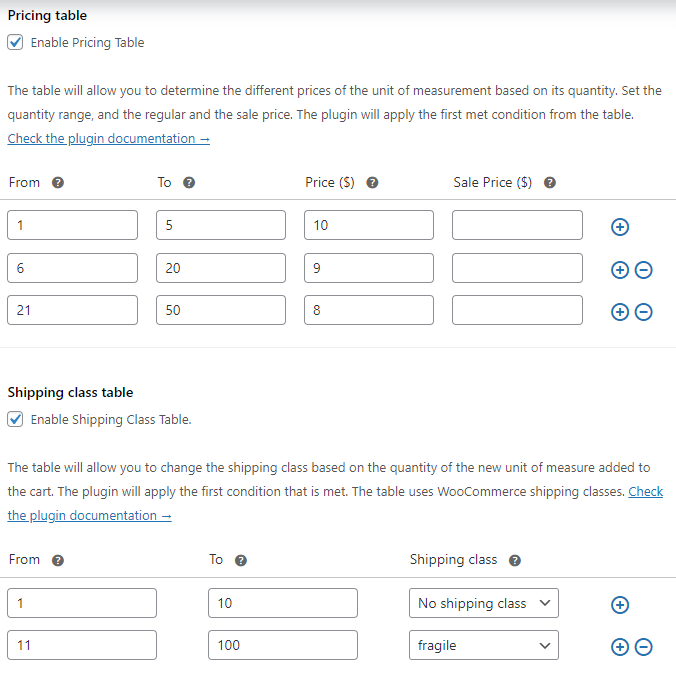Remove the 21–50 pricing row
The height and width of the screenshot is (675, 676).
643,312
